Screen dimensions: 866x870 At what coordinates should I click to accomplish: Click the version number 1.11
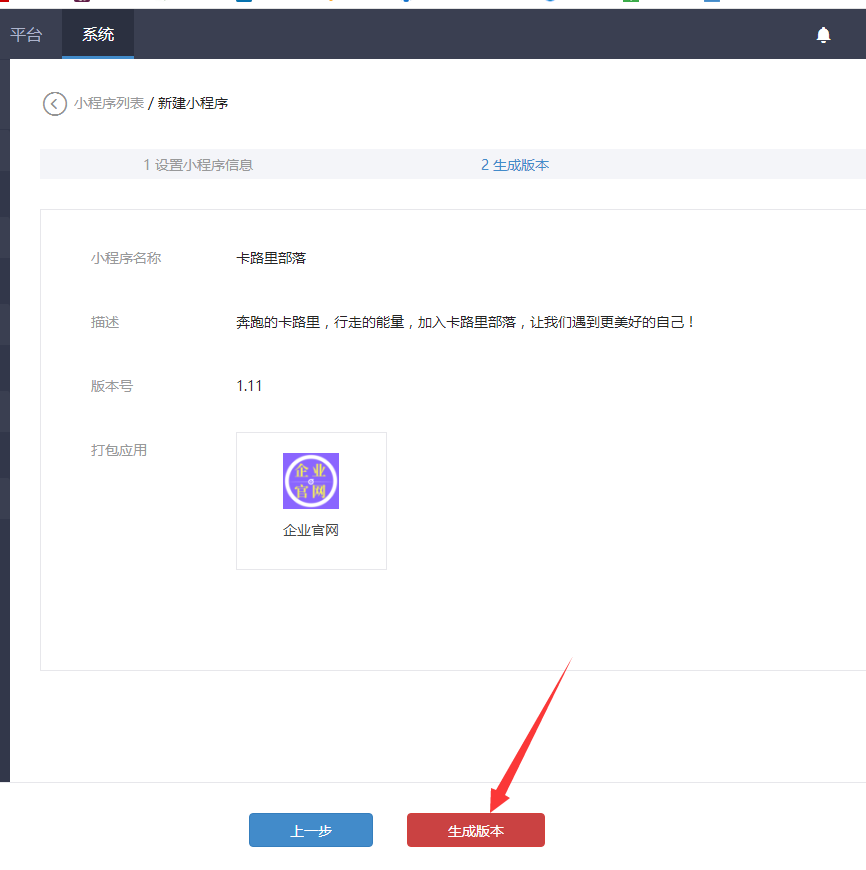pyautogui.click(x=249, y=386)
